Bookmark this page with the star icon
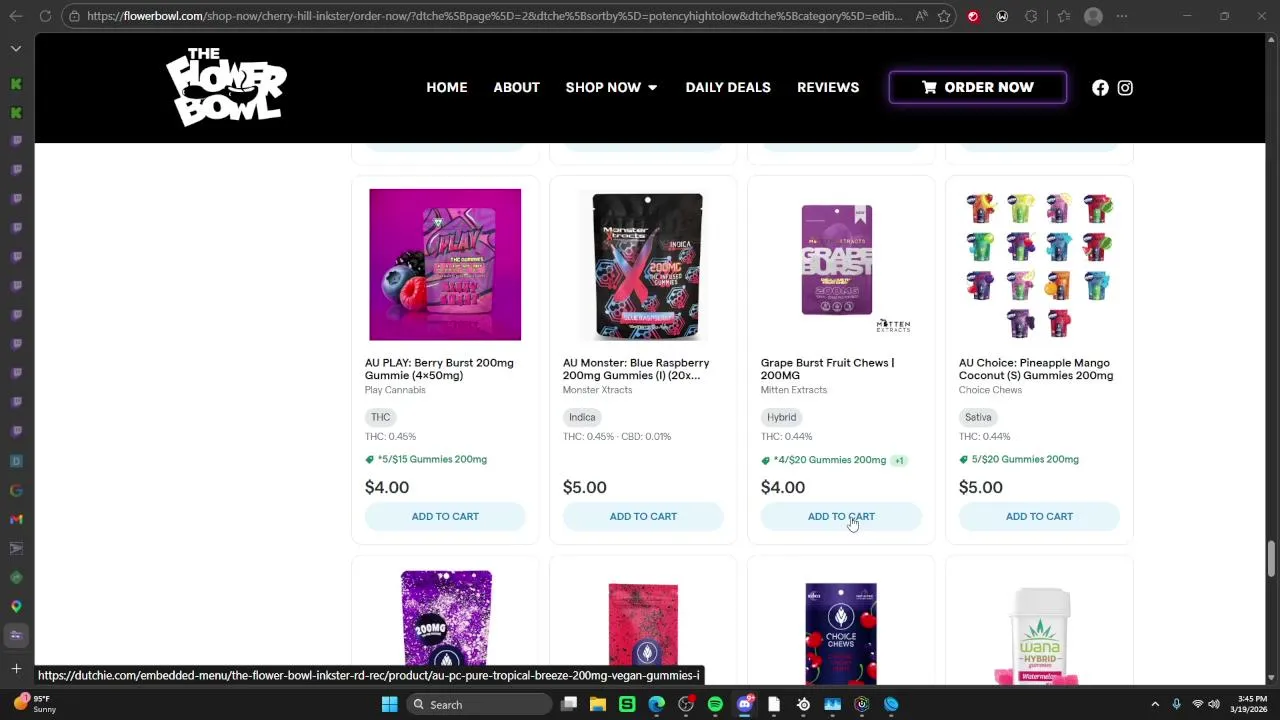 pyautogui.click(x=944, y=16)
